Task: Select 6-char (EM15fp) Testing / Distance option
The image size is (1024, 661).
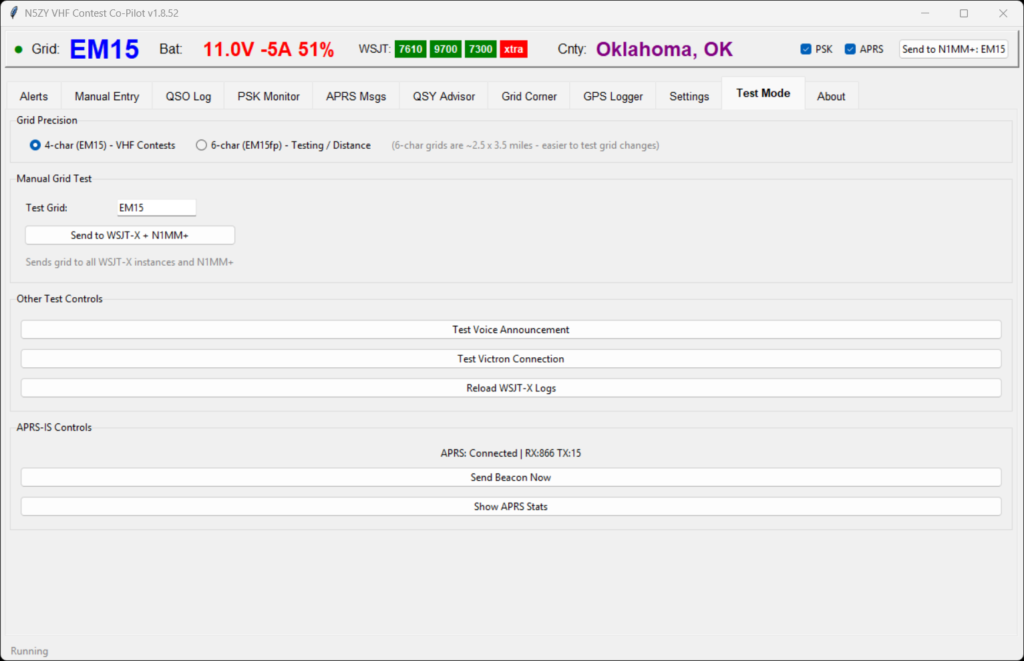Action: pos(202,145)
